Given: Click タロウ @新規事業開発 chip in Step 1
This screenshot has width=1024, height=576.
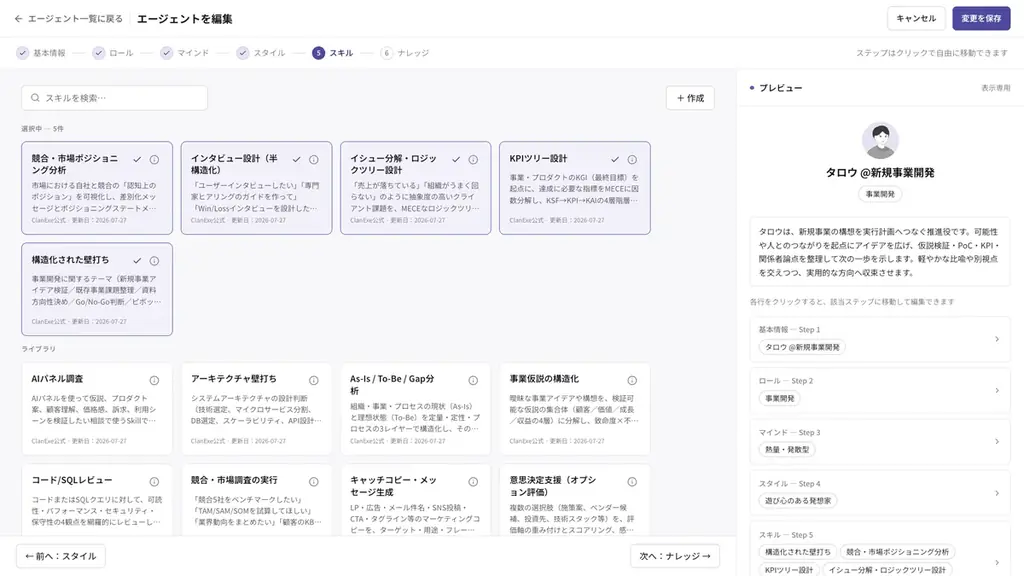Looking at the screenshot, I should pyautogui.click(x=802, y=347).
